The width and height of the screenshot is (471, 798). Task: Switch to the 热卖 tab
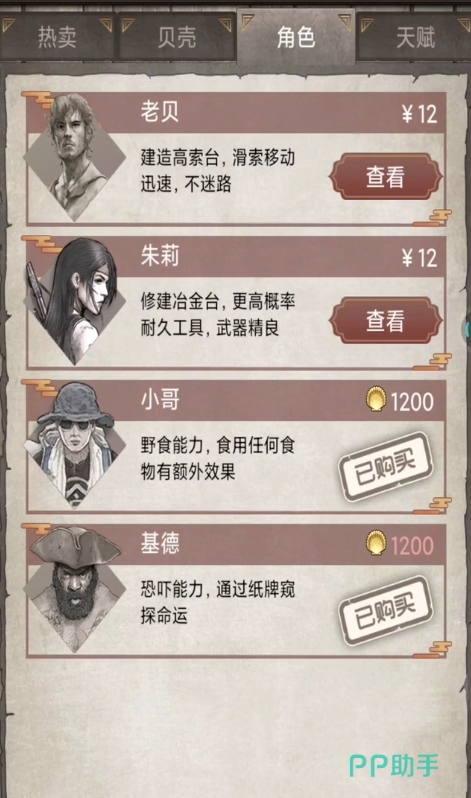57,37
